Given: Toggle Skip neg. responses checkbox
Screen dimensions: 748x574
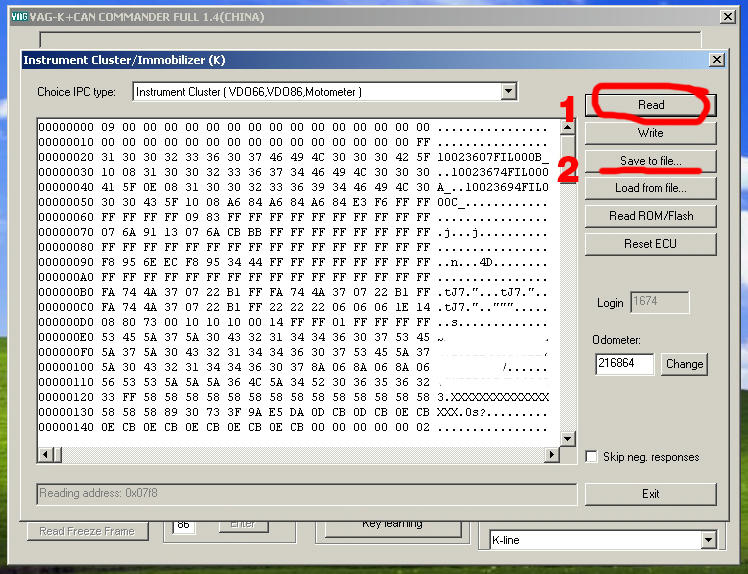Looking at the screenshot, I should click(592, 457).
